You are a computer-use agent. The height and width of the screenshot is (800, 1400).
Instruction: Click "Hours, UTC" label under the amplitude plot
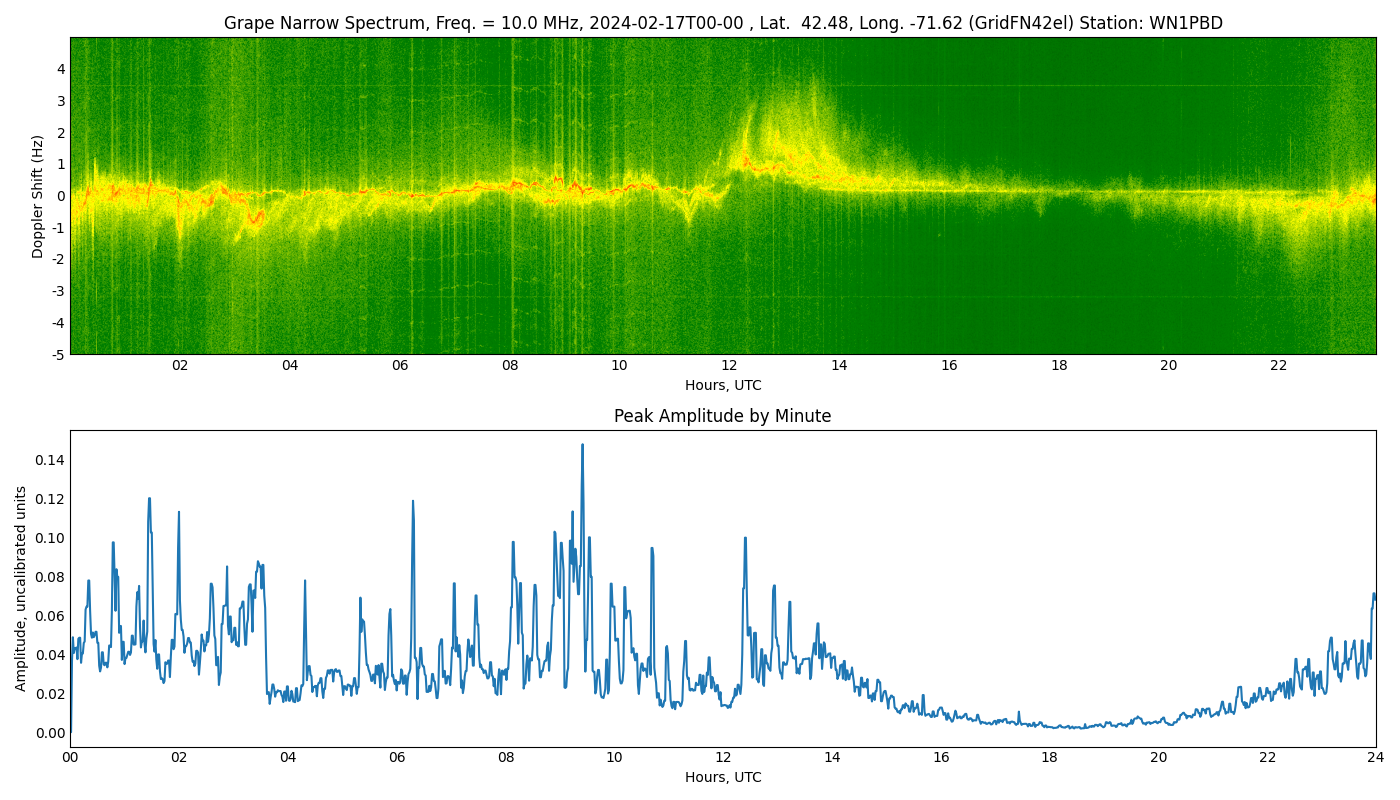(722, 777)
